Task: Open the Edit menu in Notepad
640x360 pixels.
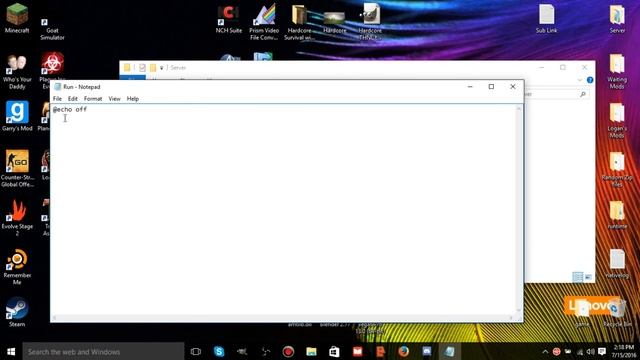Action: click(73, 99)
